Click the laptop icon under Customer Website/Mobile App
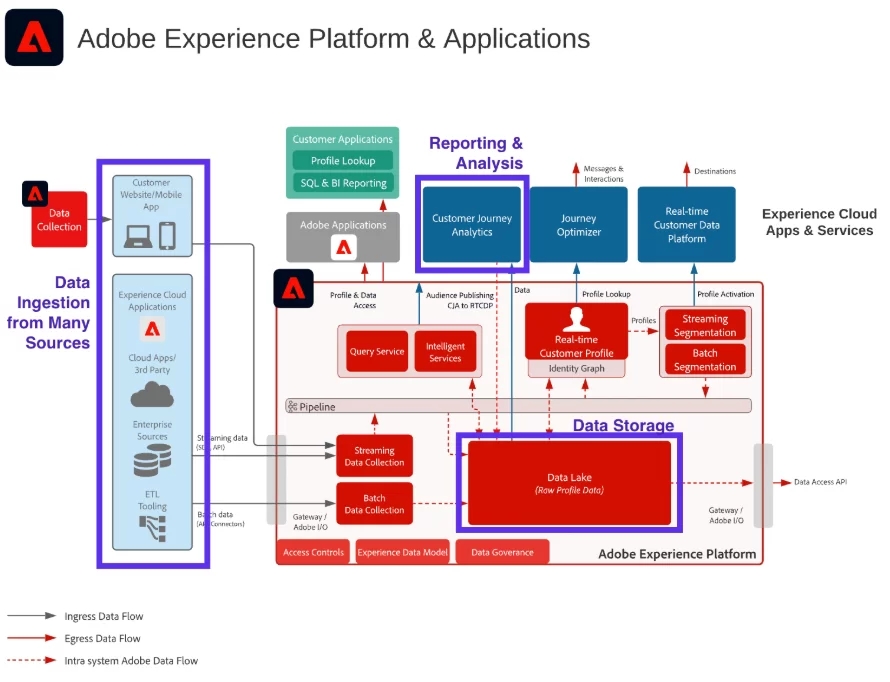 [x=137, y=236]
